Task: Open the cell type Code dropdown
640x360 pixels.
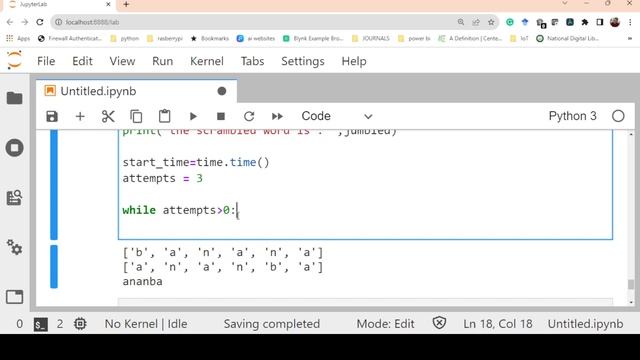Action: point(337,116)
